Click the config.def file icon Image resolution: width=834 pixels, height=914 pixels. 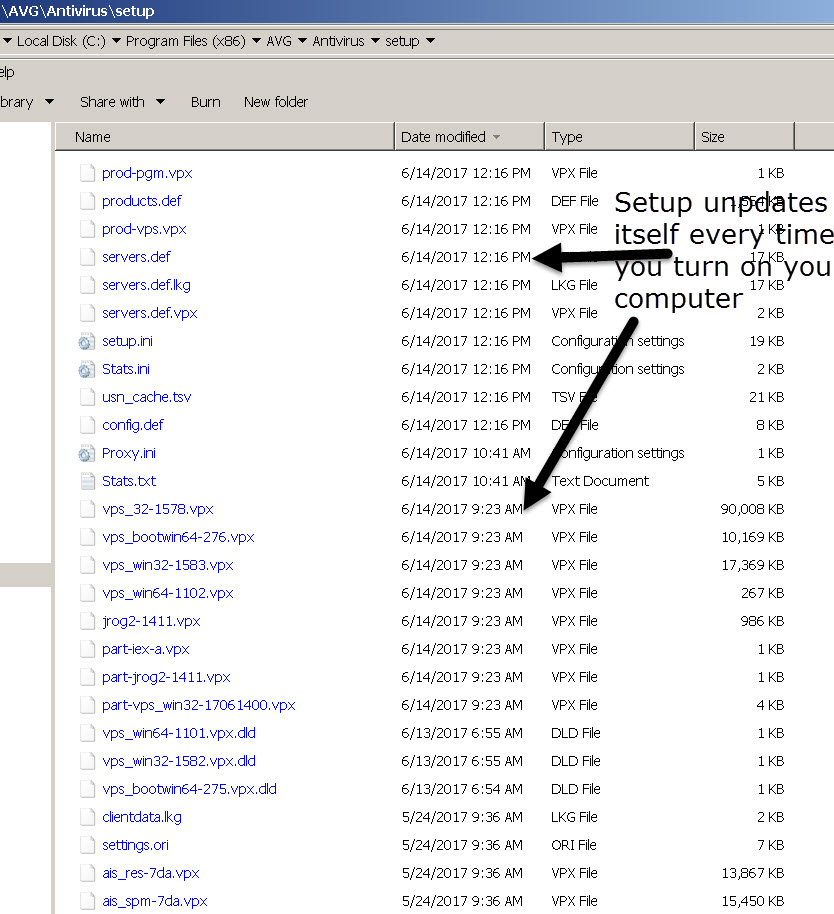pyautogui.click(x=87, y=425)
